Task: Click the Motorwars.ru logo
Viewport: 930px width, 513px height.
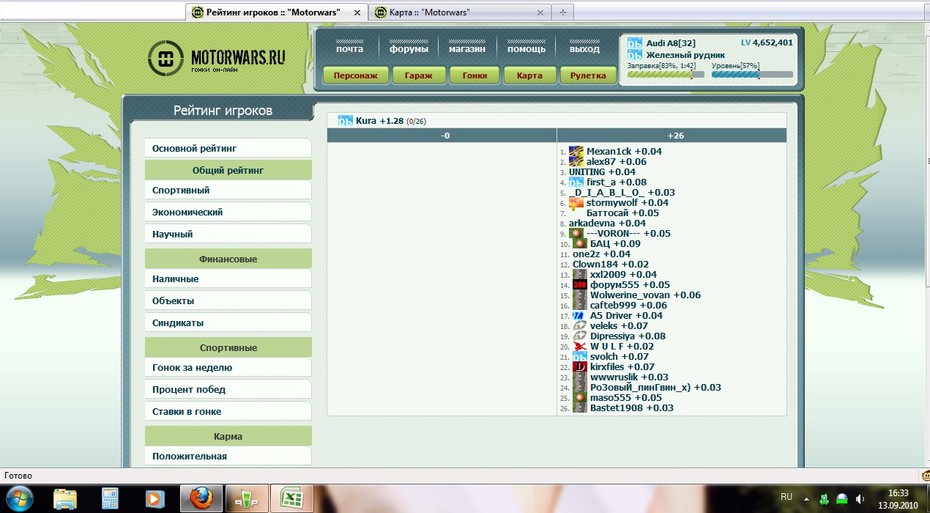Action: click(216, 59)
